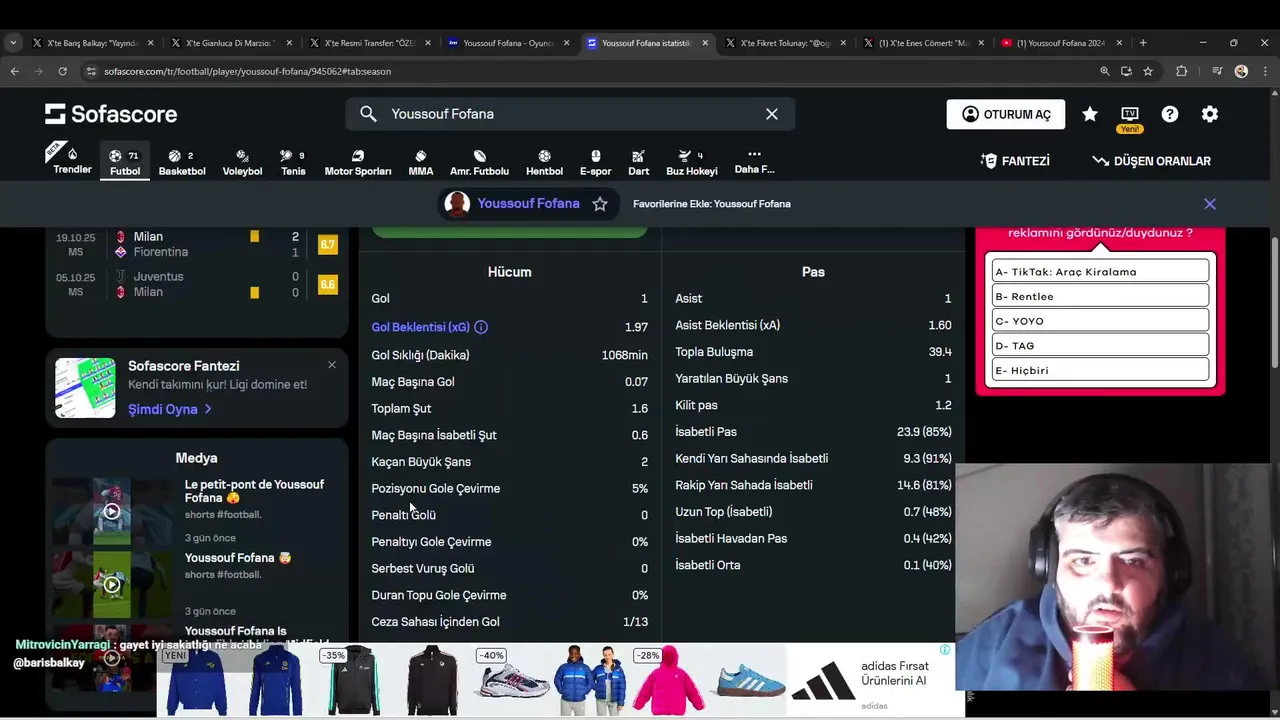1280x720 pixels.
Task: Dismiss the favorites banner with X
Action: (x=1210, y=204)
